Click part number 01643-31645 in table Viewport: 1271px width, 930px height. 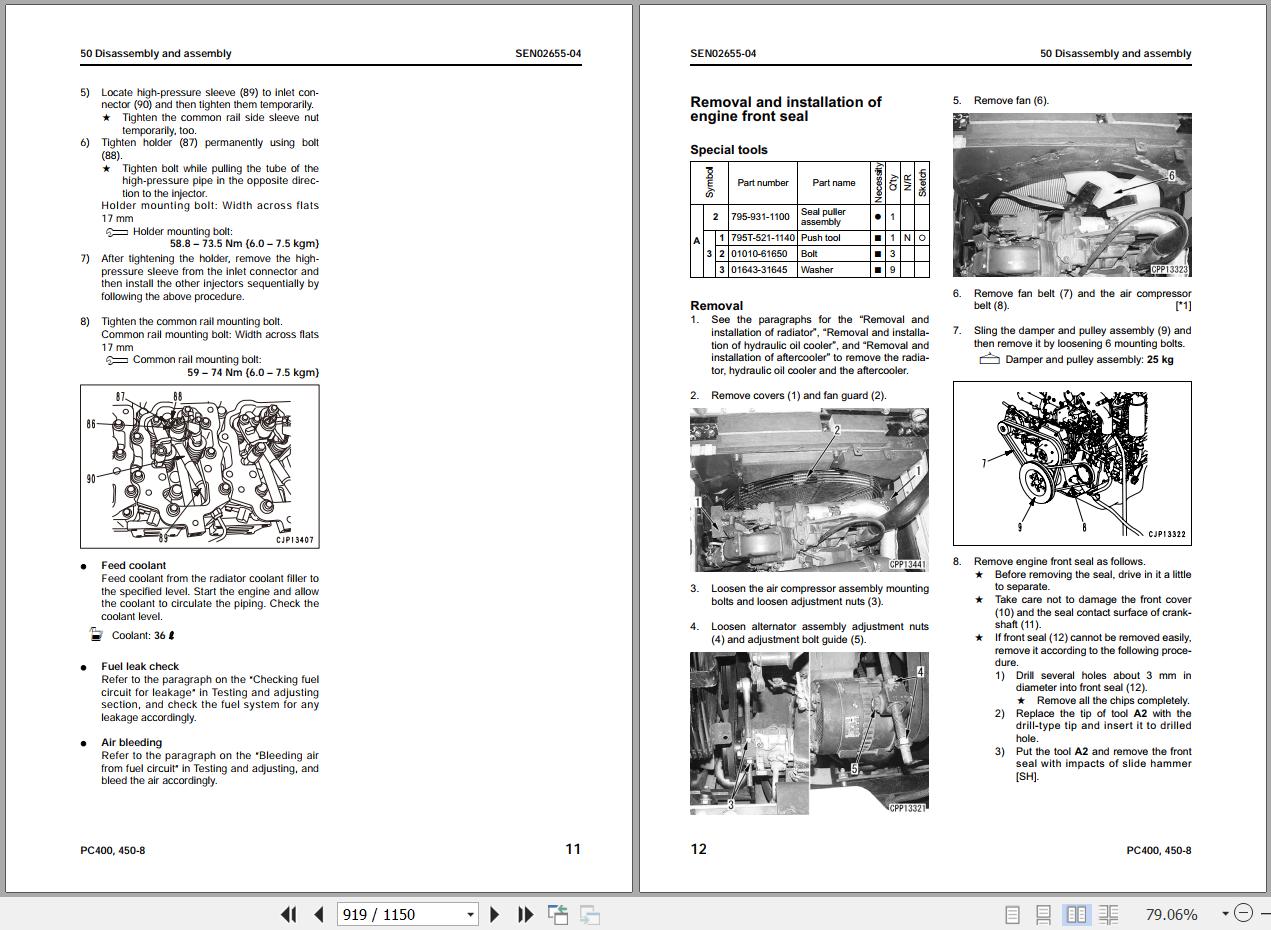759,270
